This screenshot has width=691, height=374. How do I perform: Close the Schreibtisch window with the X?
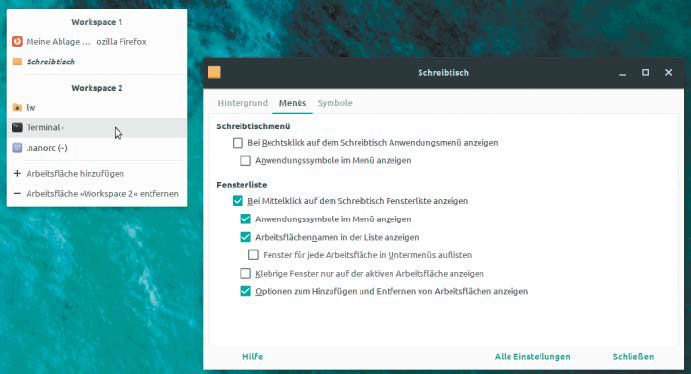(669, 73)
